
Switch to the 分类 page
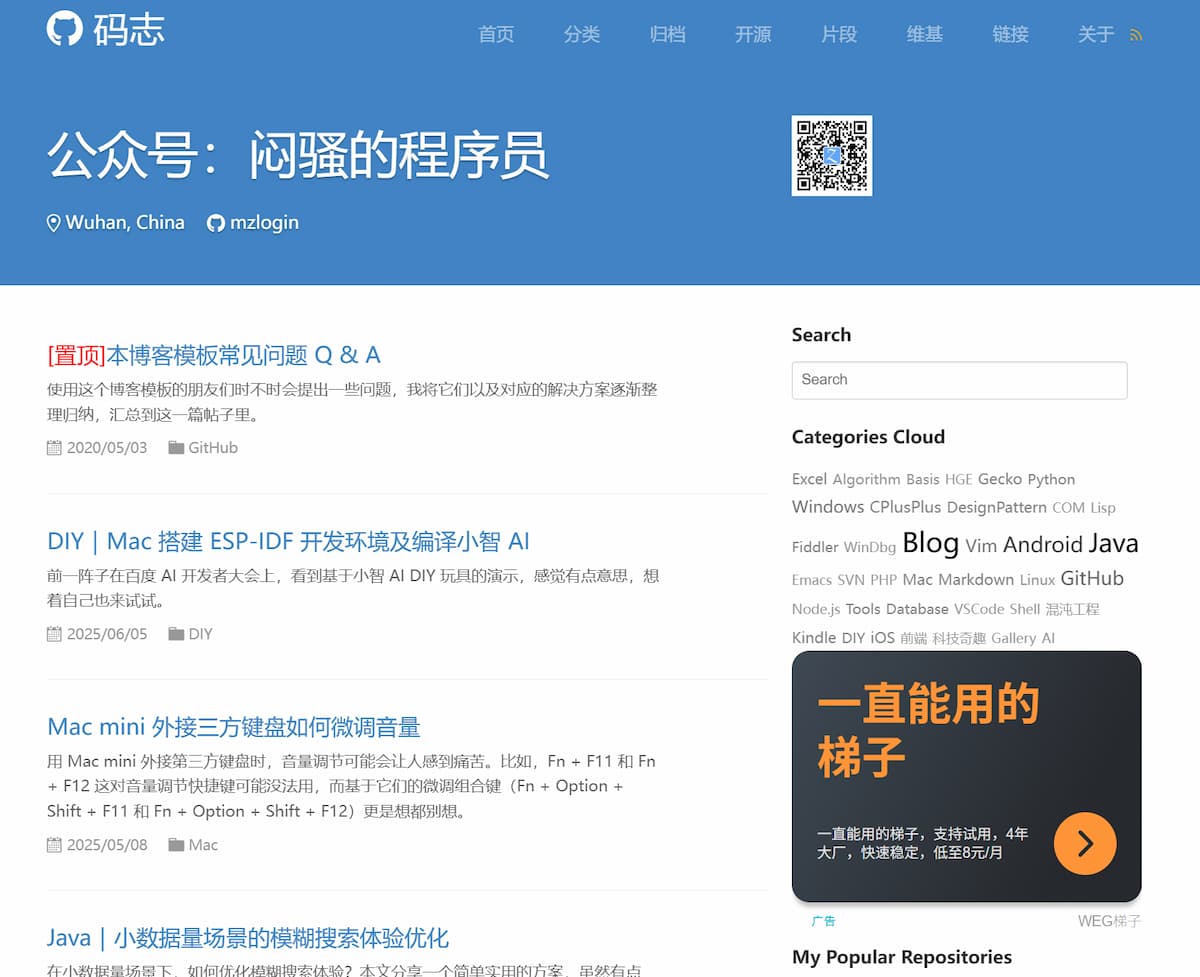click(582, 34)
